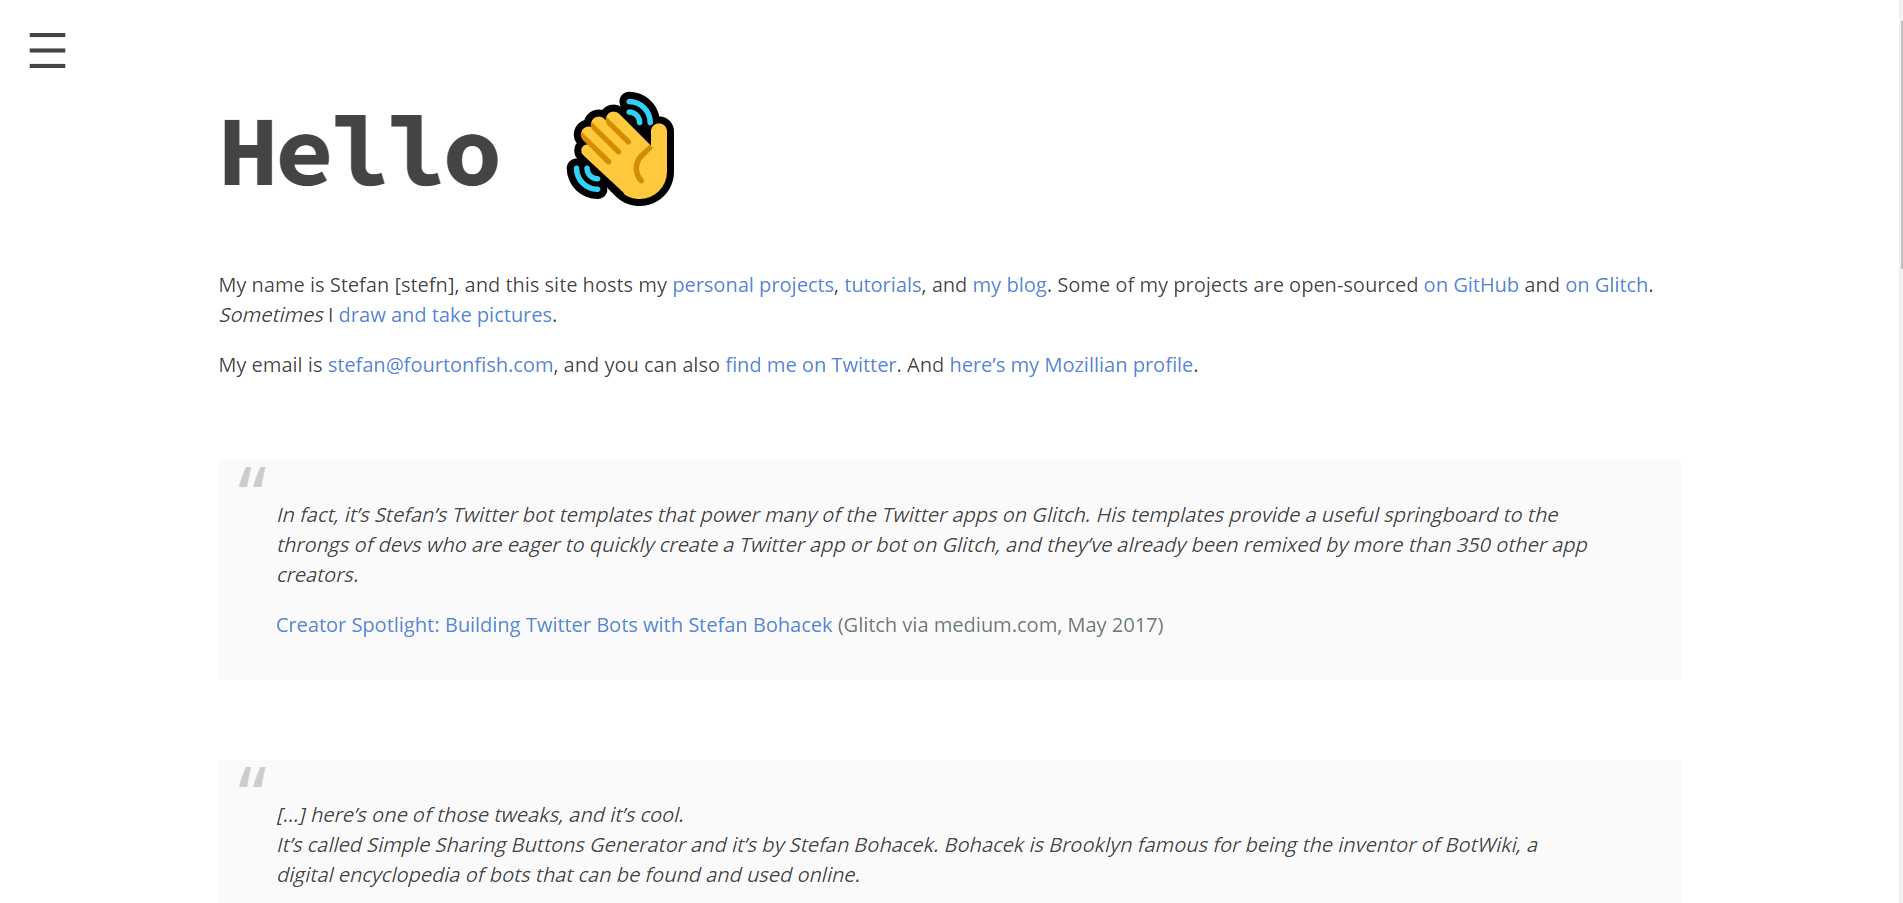
Task: Open the hamburger menu icon
Action: point(47,50)
